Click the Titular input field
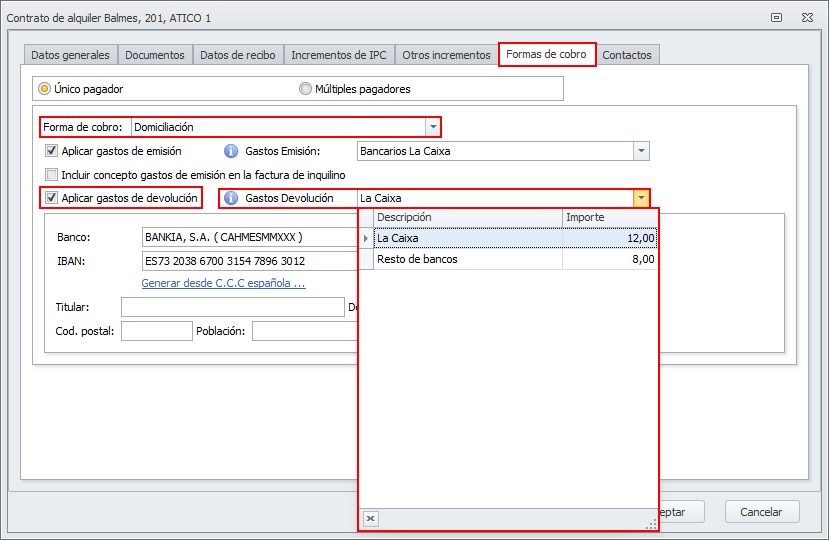This screenshot has height=540, width=829. point(233,307)
